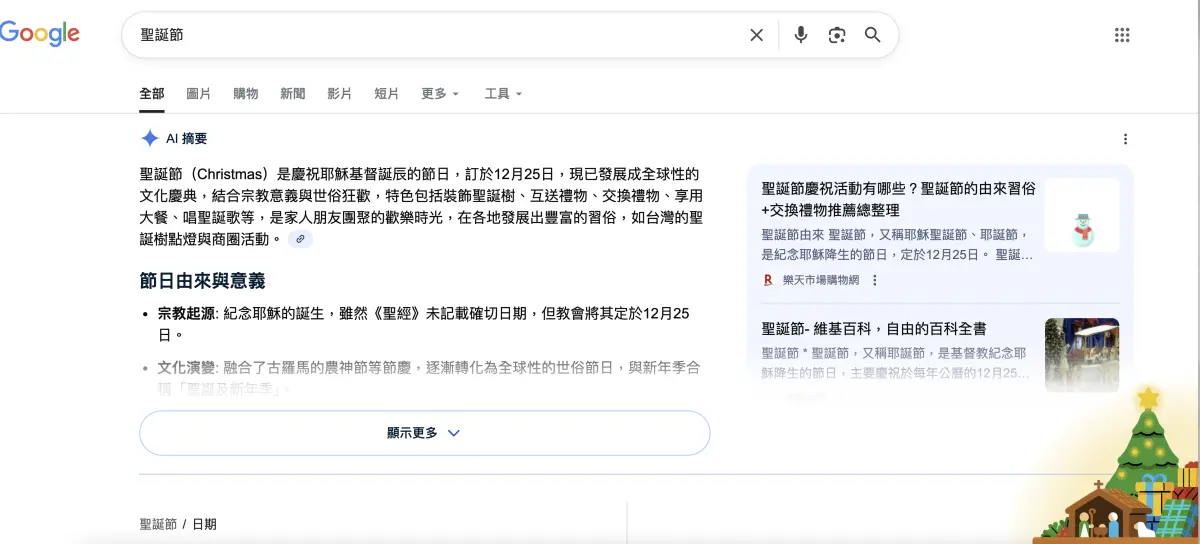Switch to the 新聞 tab
Viewport: 1200px width, 544px height.
tap(293, 94)
